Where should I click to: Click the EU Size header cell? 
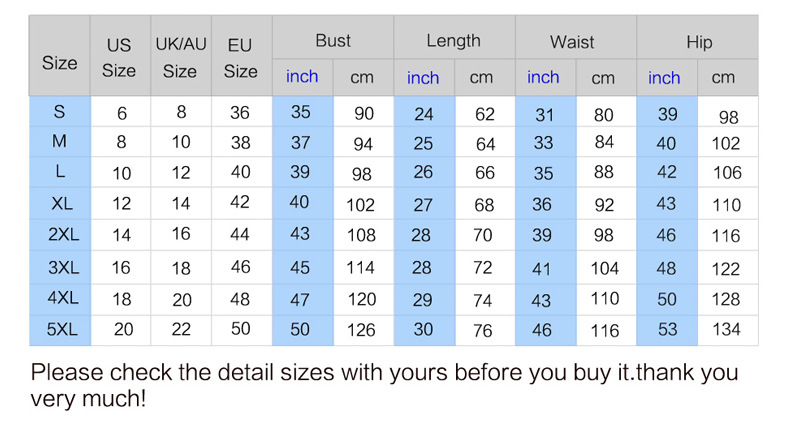point(240,58)
